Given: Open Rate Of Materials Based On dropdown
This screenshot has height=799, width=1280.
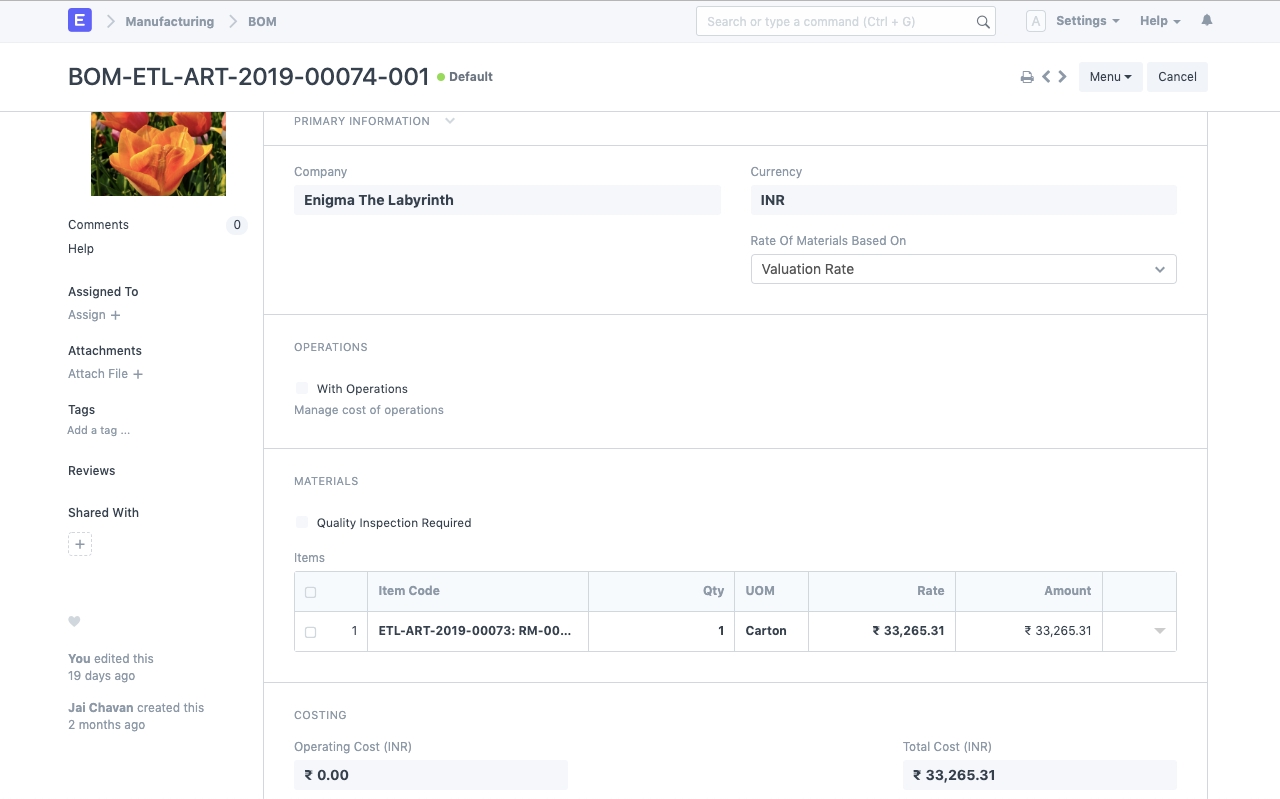Looking at the screenshot, I should 963,269.
